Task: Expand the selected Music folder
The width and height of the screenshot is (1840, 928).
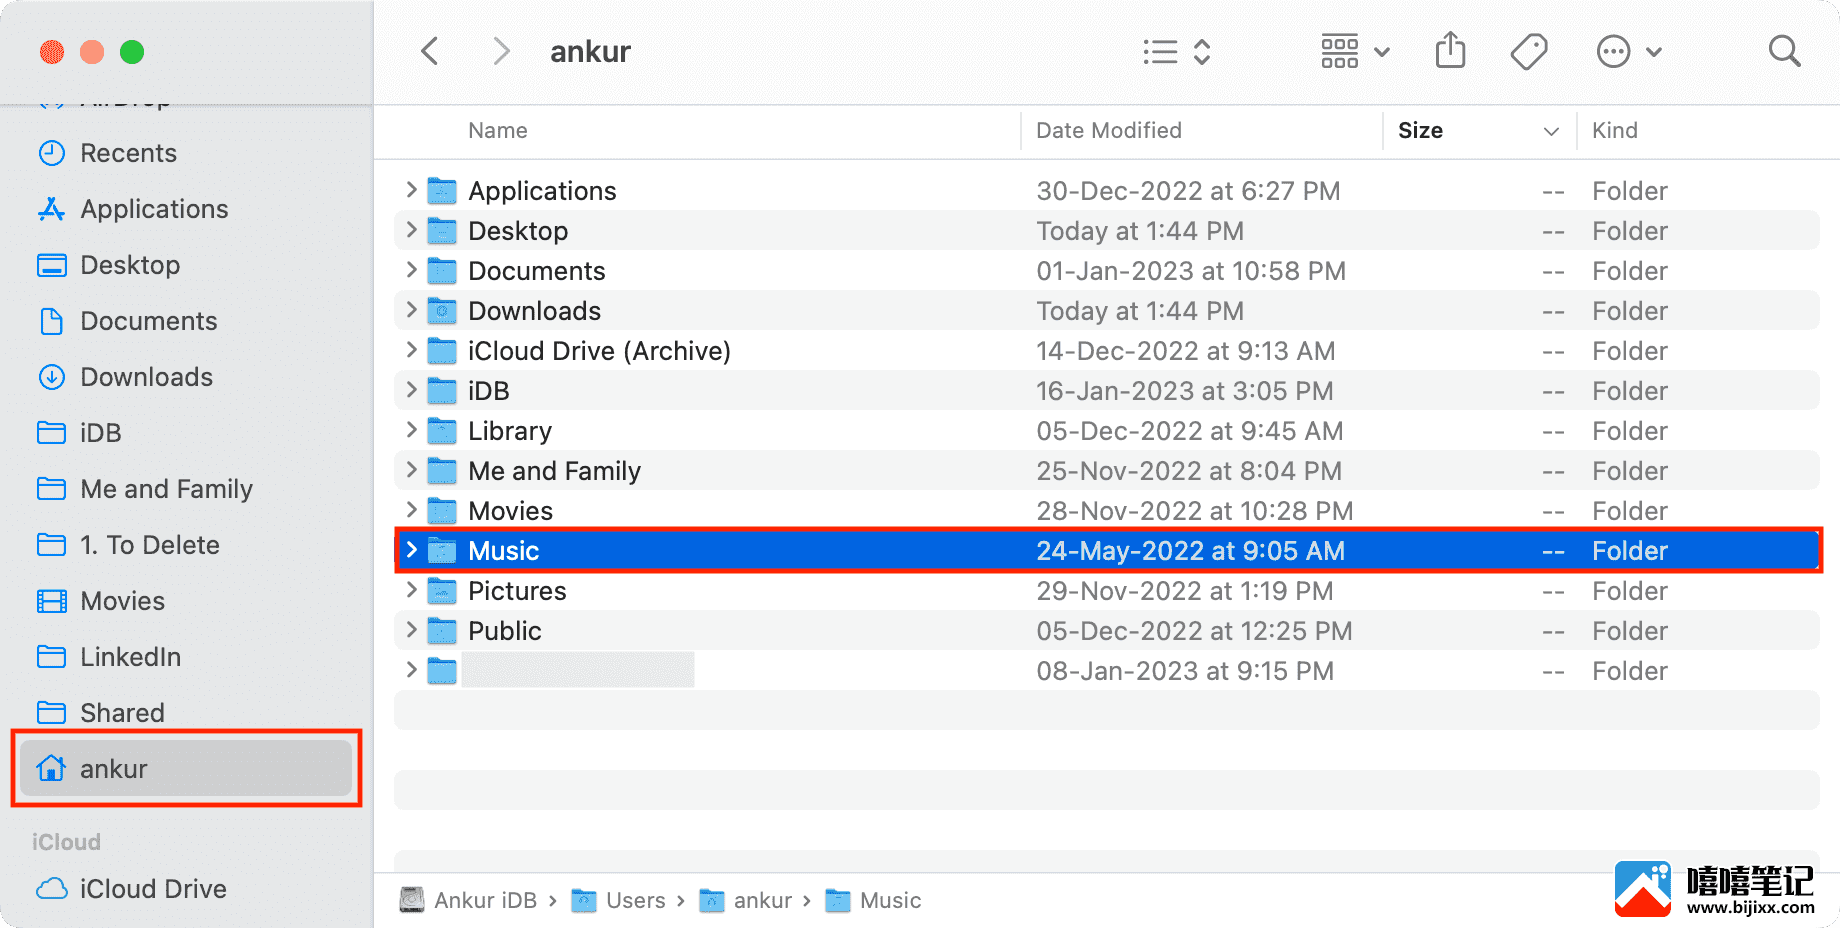Action: (x=411, y=550)
